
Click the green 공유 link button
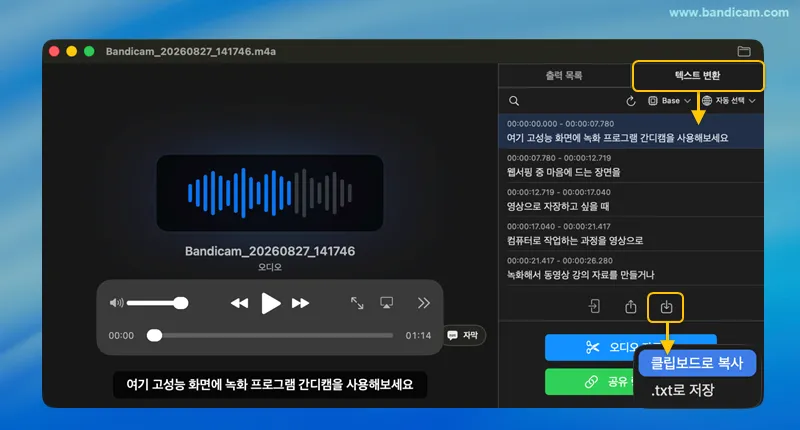coord(589,382)
